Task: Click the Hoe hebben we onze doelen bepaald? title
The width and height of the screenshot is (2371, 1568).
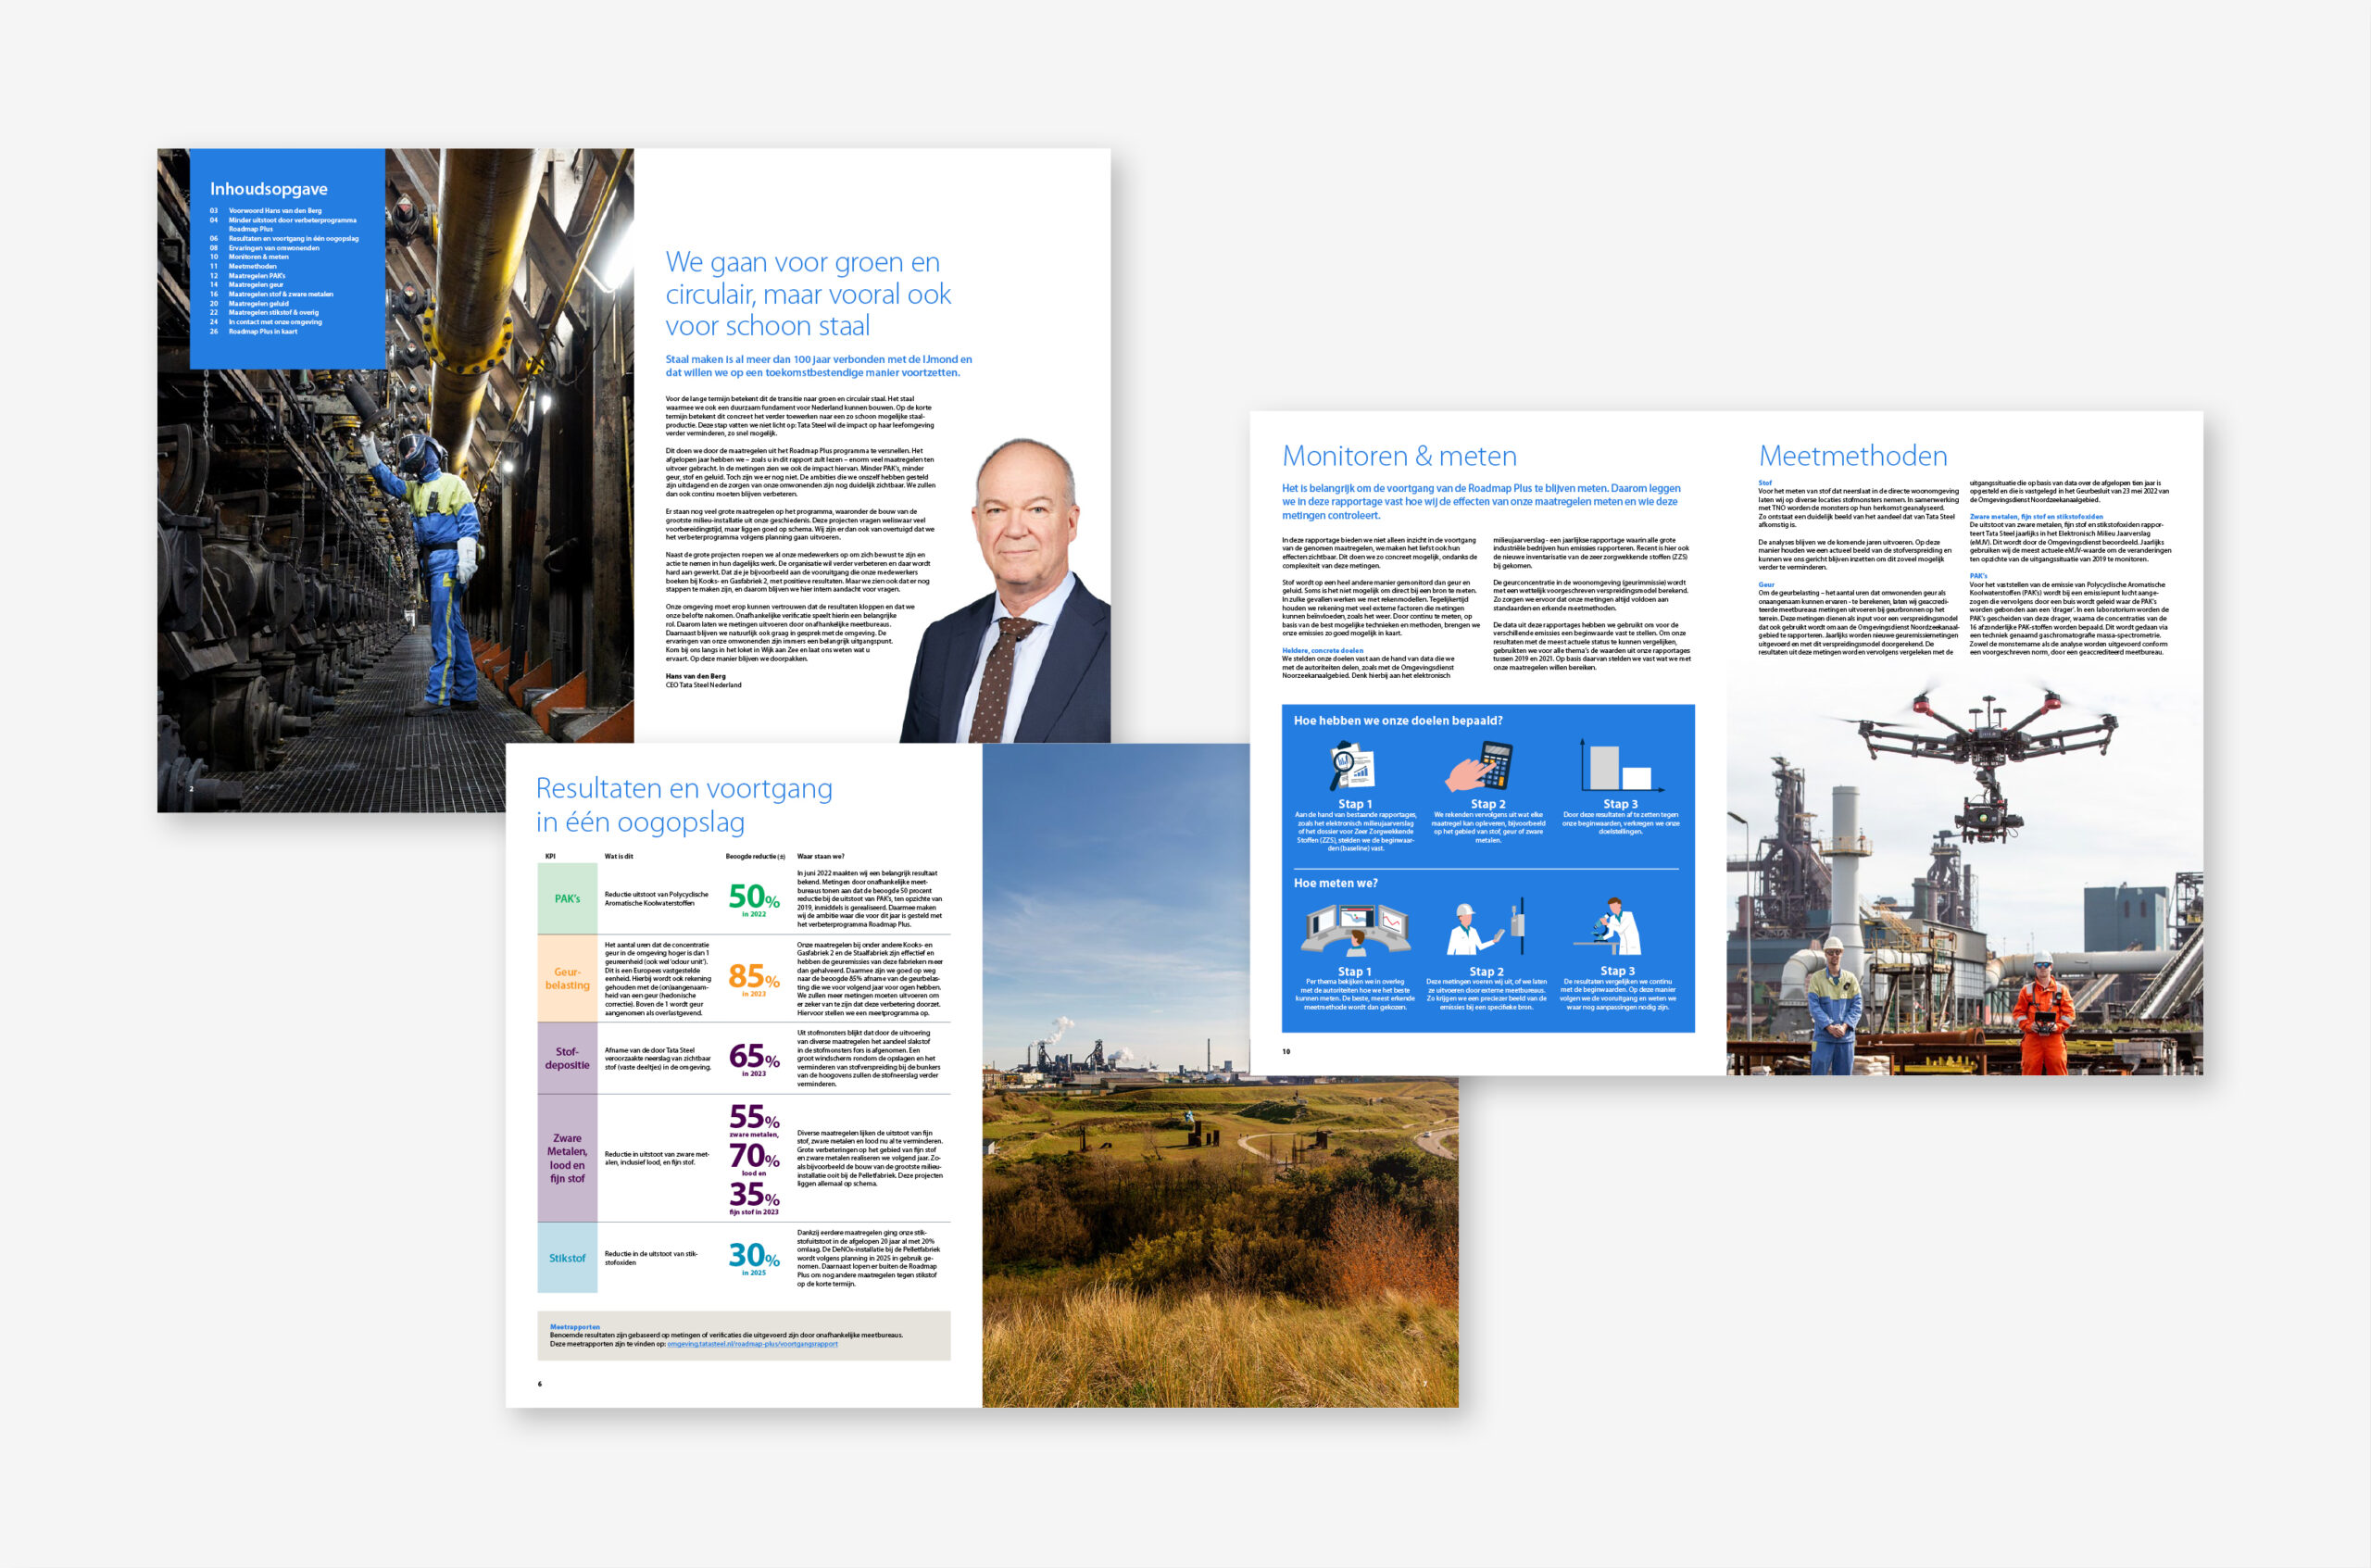Action: (x=1398, y=720)
